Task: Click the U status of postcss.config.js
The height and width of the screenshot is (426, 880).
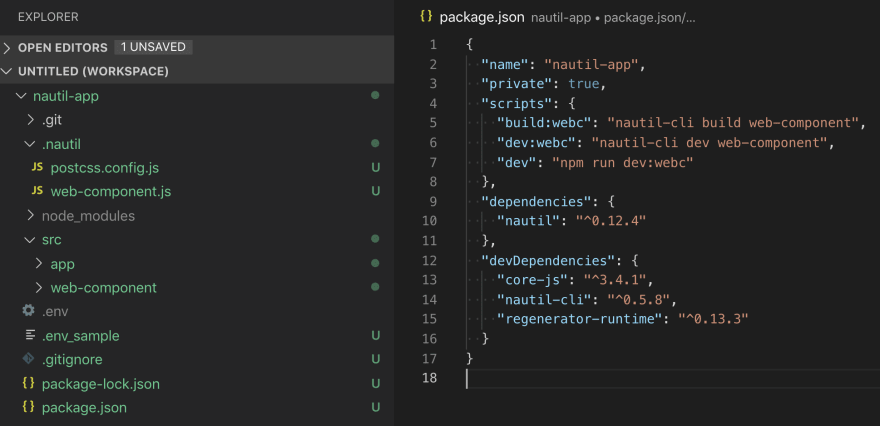Action: (x=375, y=167)
